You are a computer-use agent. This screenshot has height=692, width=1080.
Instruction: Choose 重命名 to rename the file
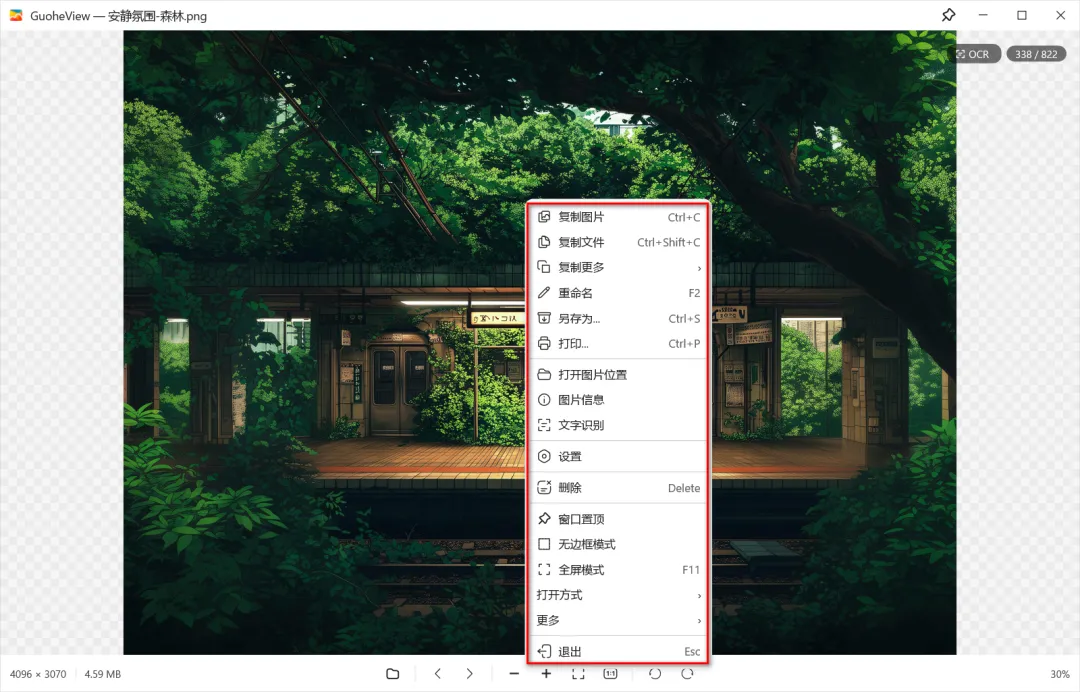tap(618, 293)
